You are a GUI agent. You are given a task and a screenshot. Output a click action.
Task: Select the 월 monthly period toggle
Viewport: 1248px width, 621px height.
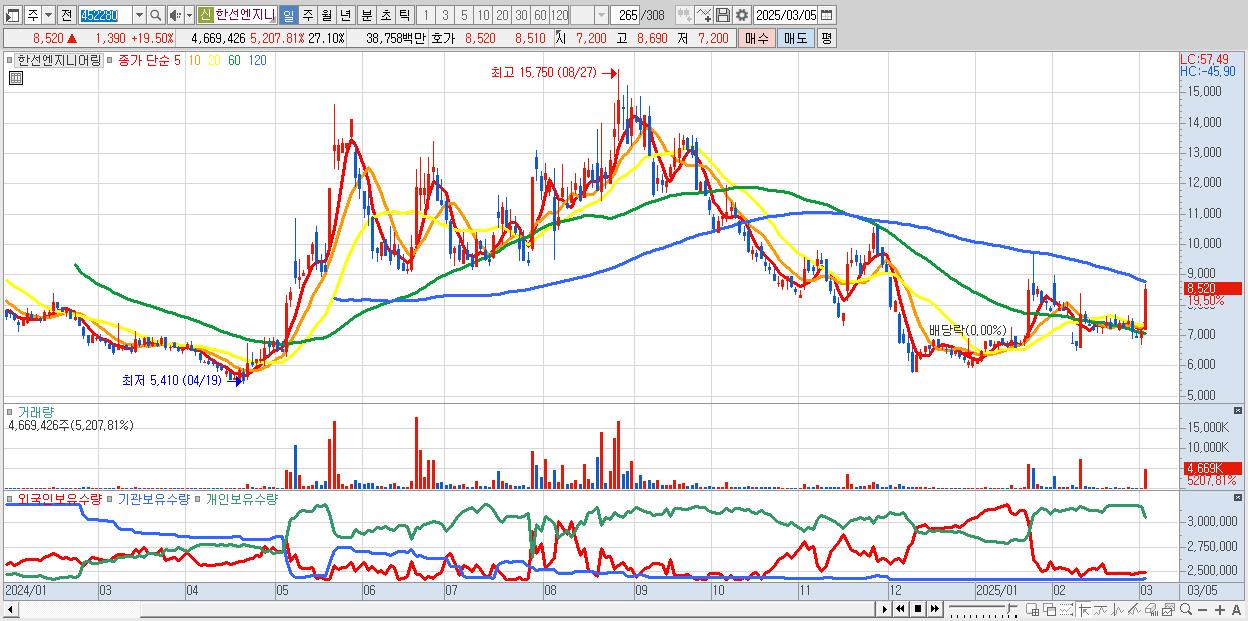pos(326,15)
